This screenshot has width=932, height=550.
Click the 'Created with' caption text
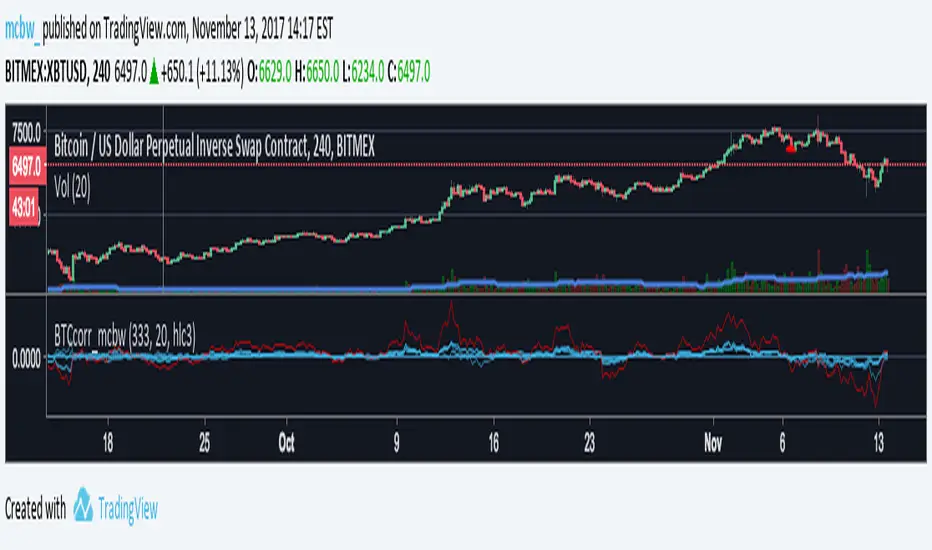[36, 509]
